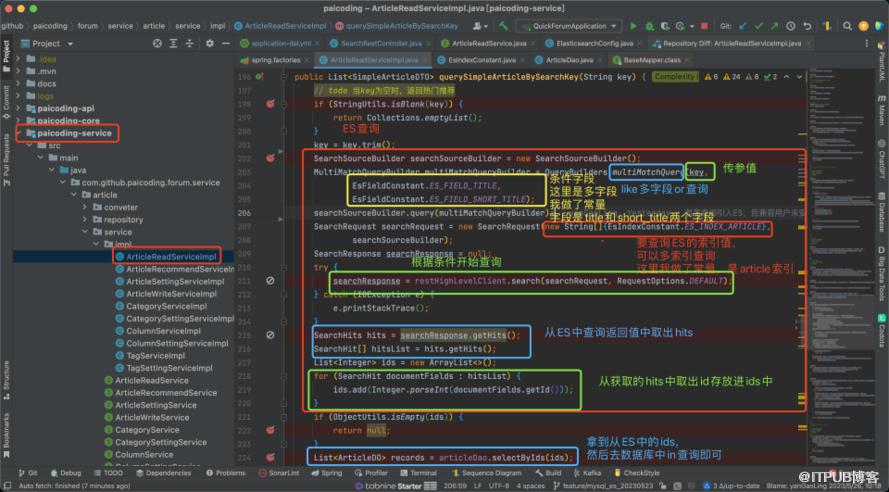The image size is (889, 492).
Task: Toggle the disabled breakpoint on line 211
Action: pyautogui.click(x=270, y=281)
